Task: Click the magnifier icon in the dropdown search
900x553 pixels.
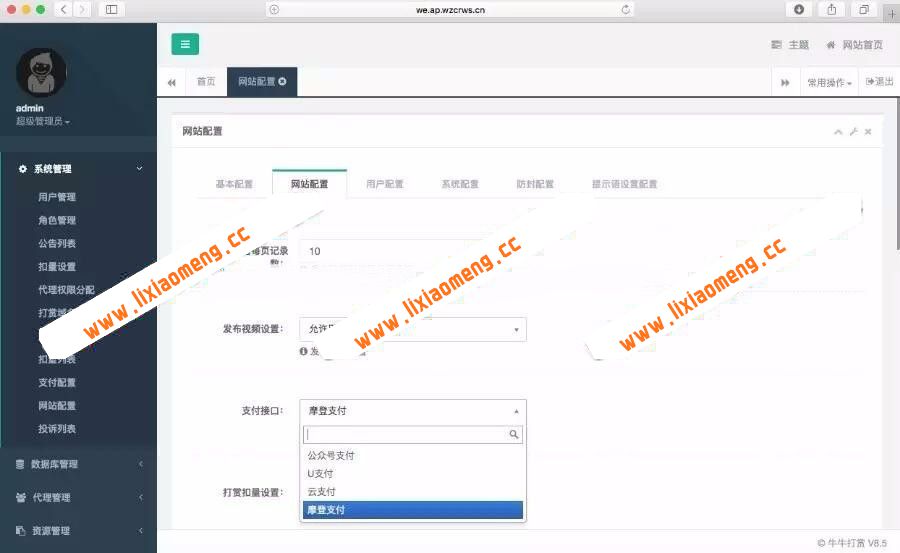Action: pyautogui.click(x=514, y=434)
